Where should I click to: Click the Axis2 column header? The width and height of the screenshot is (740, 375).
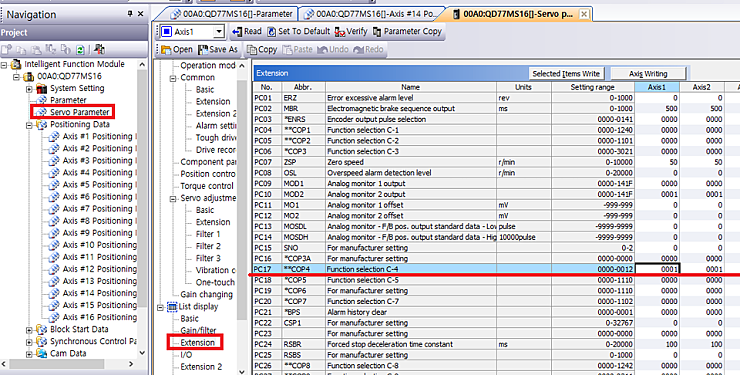pos(701,87)
